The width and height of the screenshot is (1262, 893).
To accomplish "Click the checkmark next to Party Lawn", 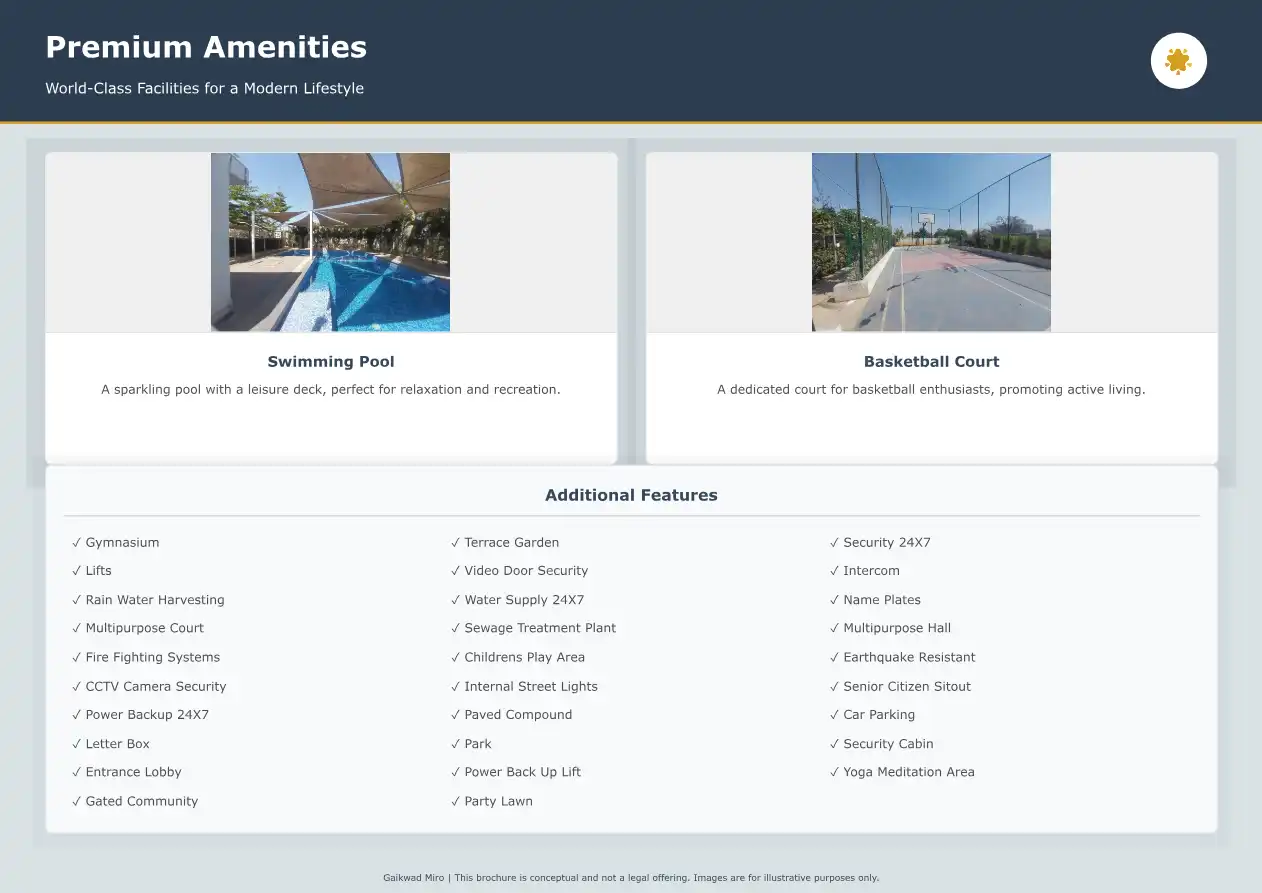I will (x=455, y=802).
